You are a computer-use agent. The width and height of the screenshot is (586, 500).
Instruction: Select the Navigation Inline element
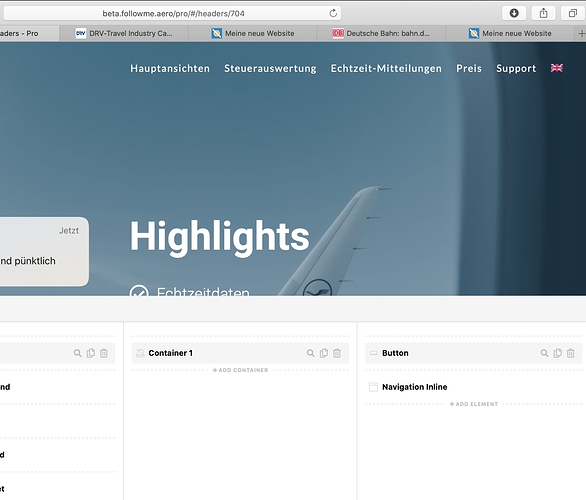point(414,387)
